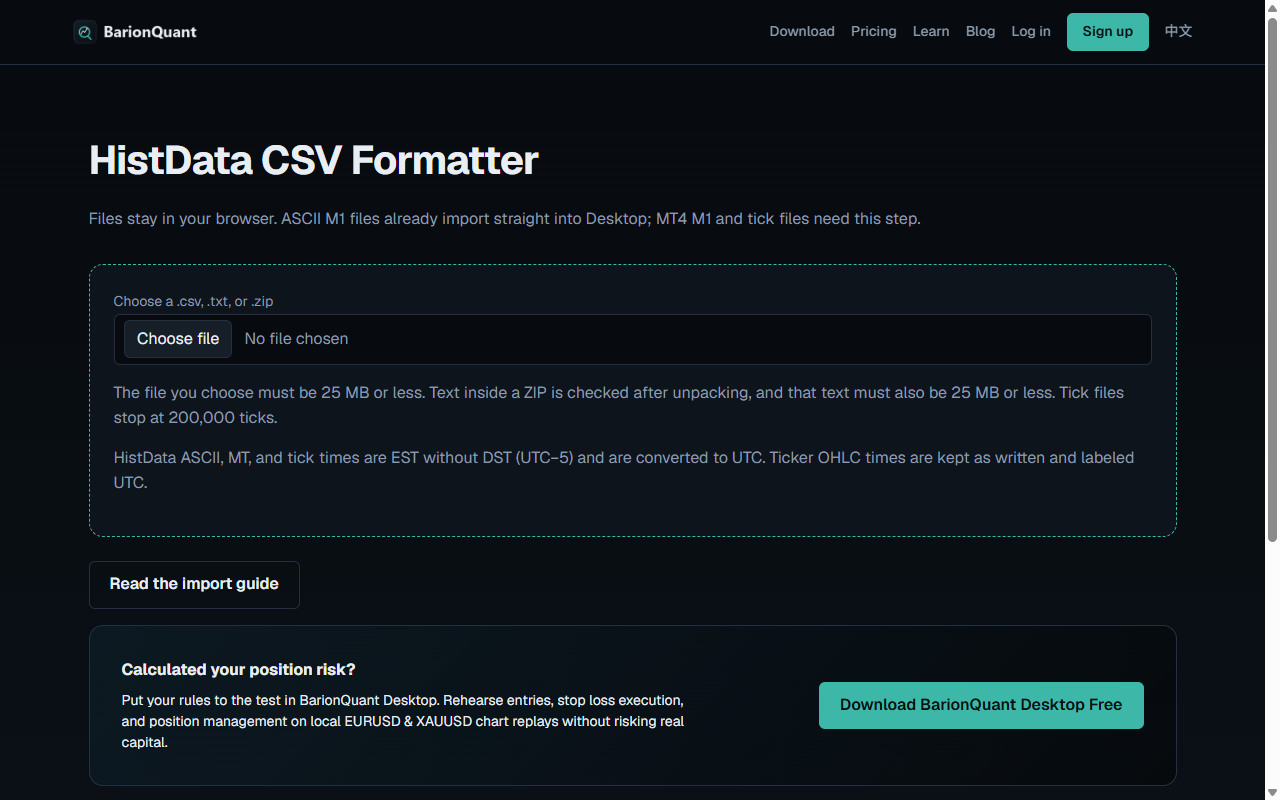Select Log in from the header
This screenshot has height=800, width=1280.
click(1031, 32)
